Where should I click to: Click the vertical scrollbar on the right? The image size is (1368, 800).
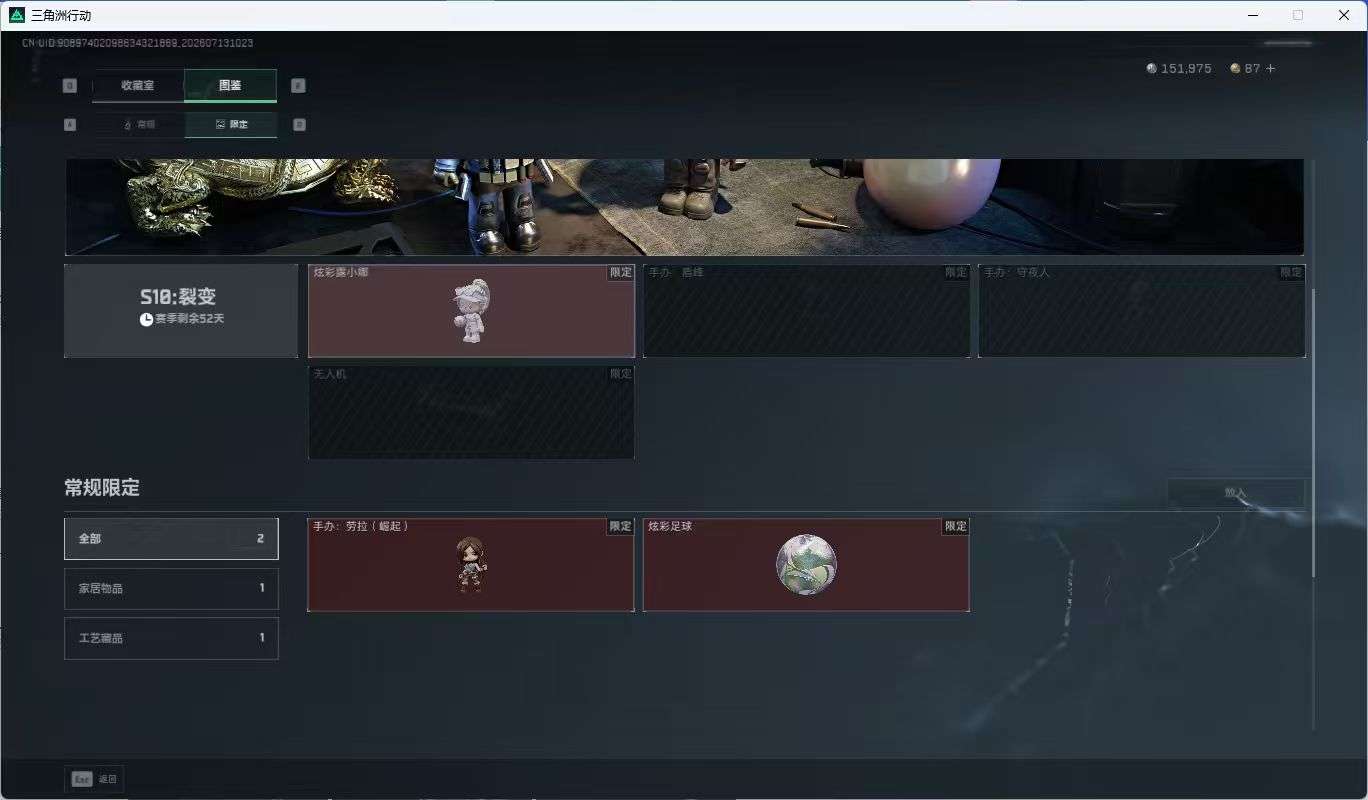click(x=1314, y=433)
